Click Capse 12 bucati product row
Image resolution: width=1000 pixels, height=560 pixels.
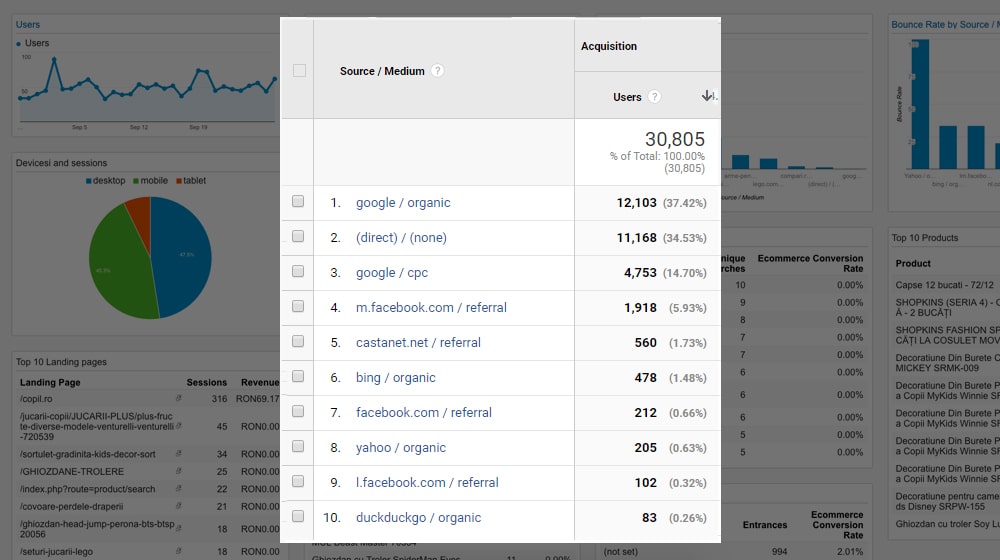coord(945,284)
